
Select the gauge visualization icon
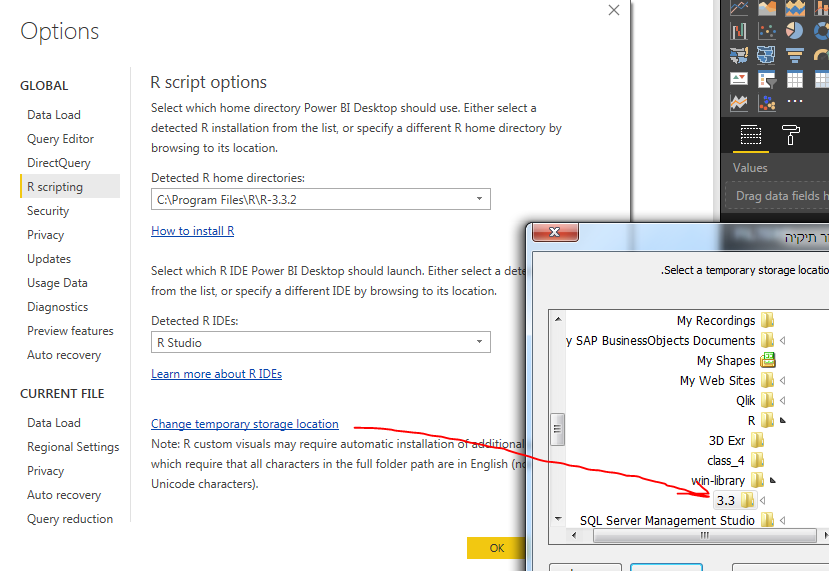point(822,55)
